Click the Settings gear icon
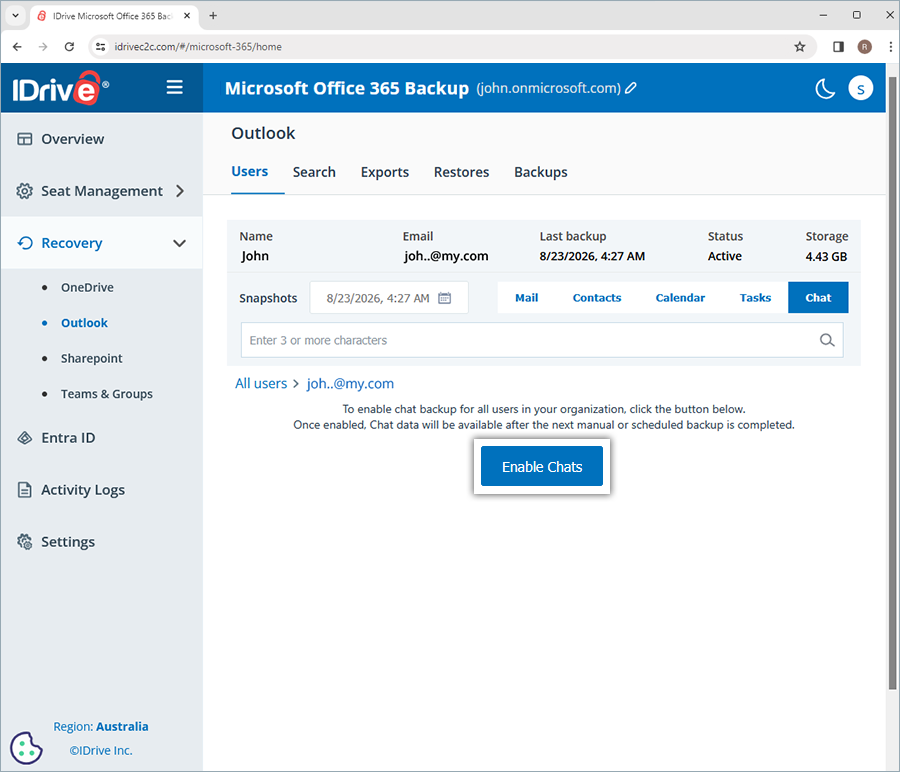 25,542
